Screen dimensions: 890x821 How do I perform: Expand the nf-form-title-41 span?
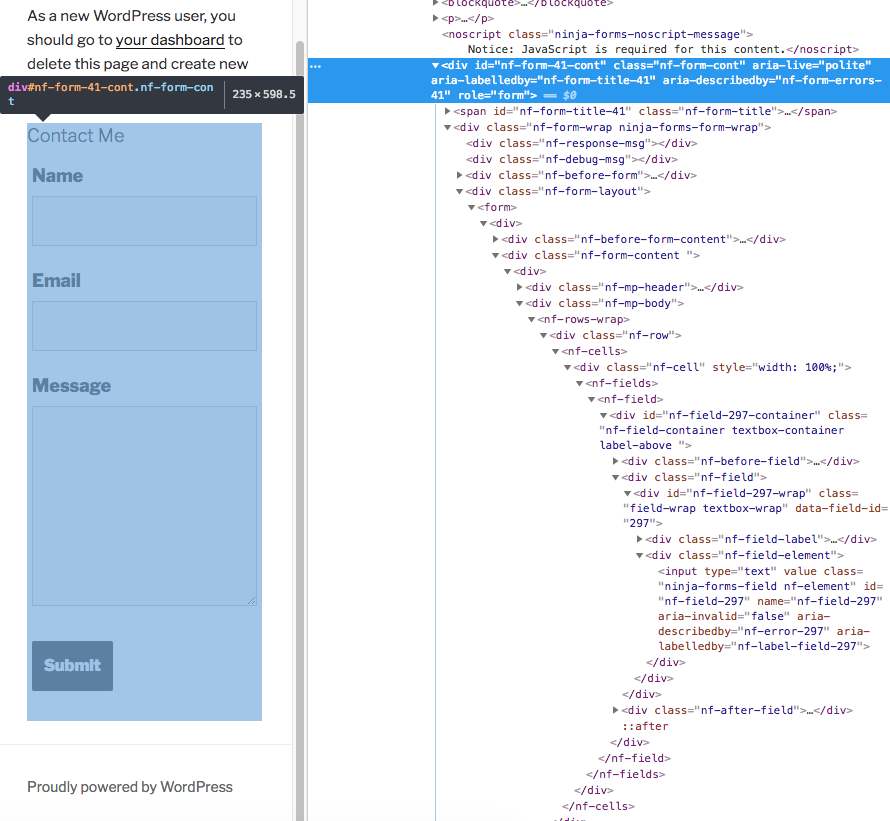click(446, 111)
